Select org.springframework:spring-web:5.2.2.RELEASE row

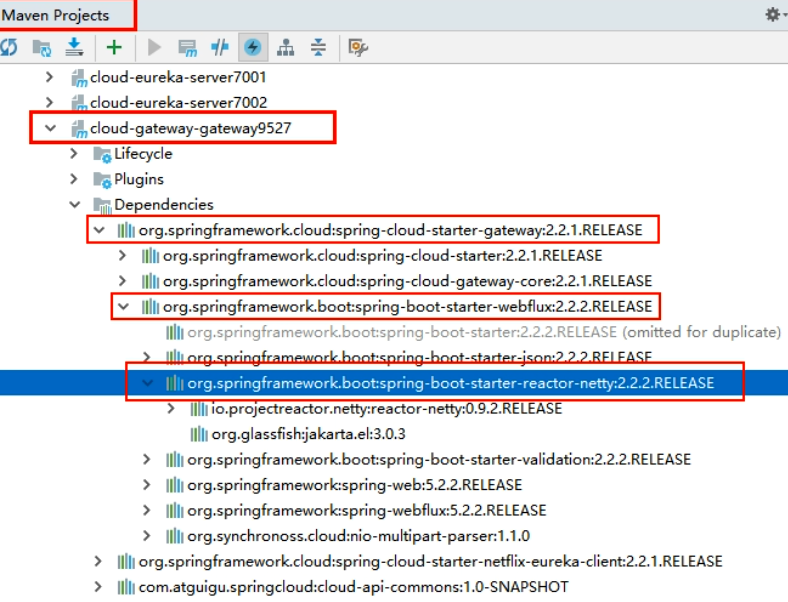coord(355,485)
